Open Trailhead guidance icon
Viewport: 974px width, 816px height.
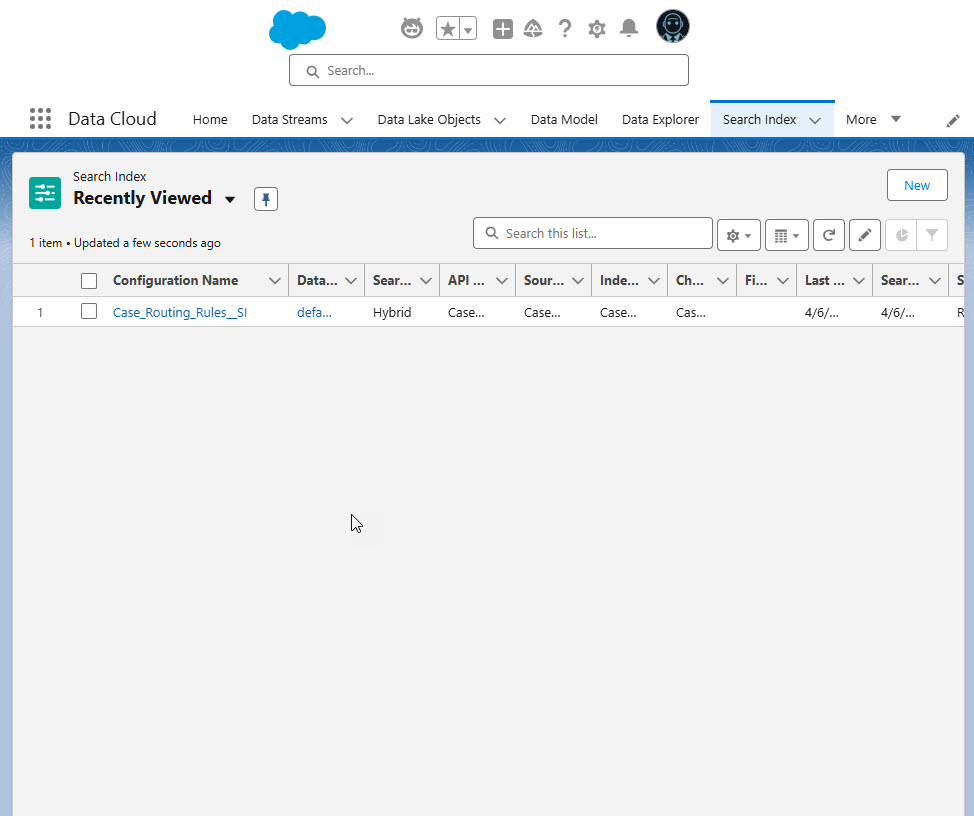533,29
